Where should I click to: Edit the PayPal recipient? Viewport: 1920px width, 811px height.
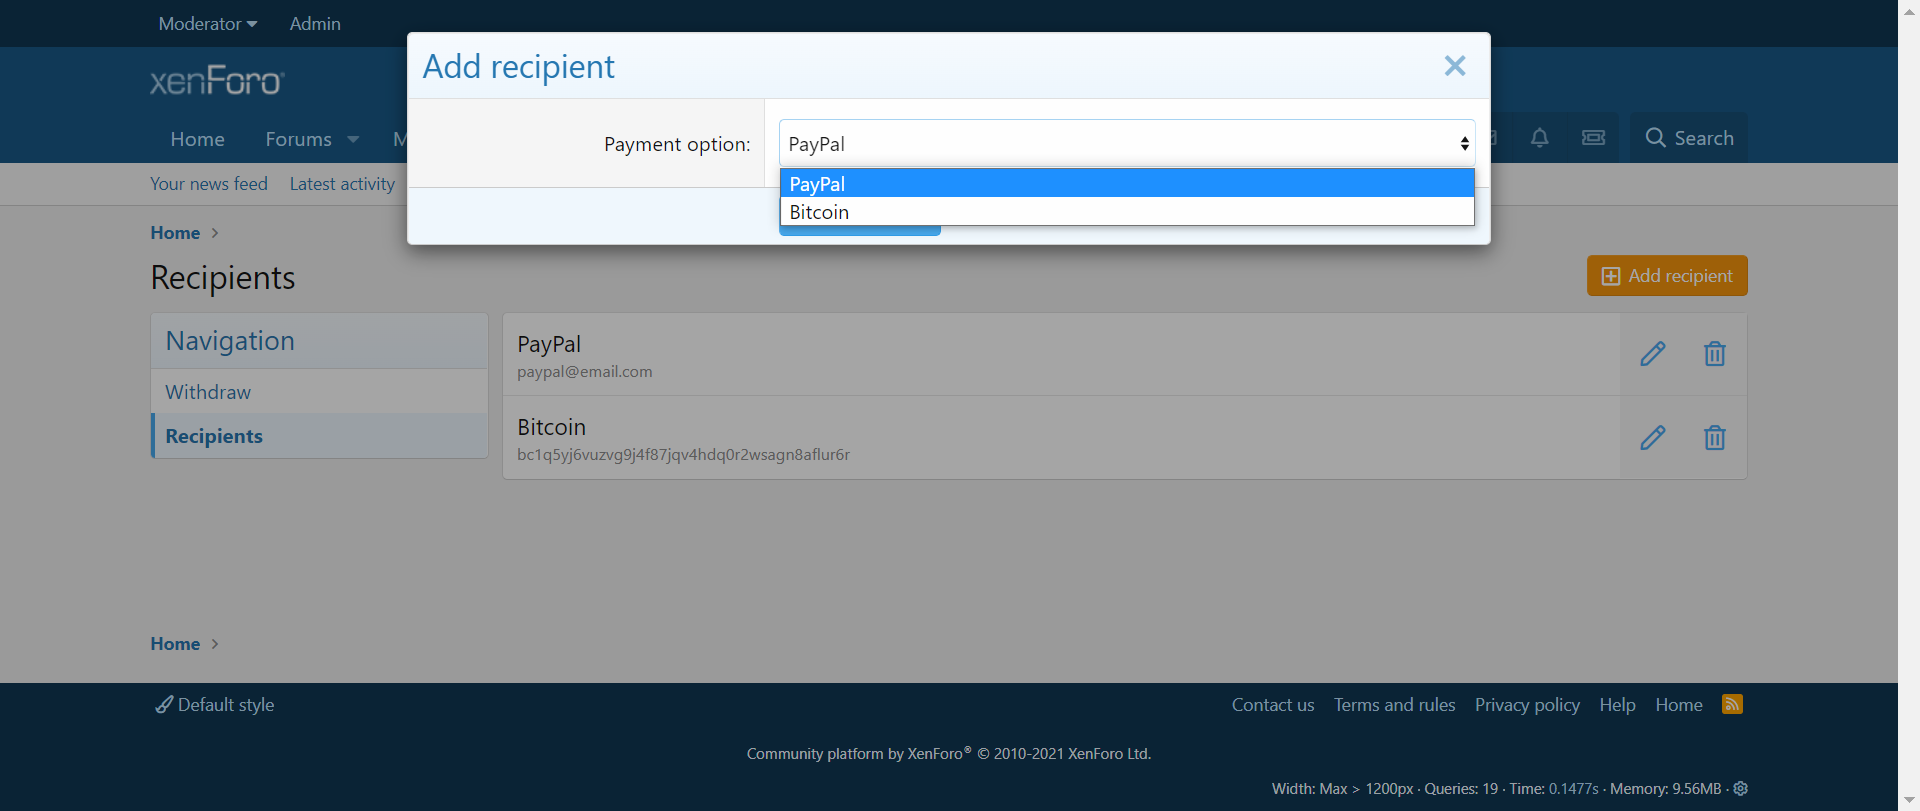click(x=1653, y=354)
